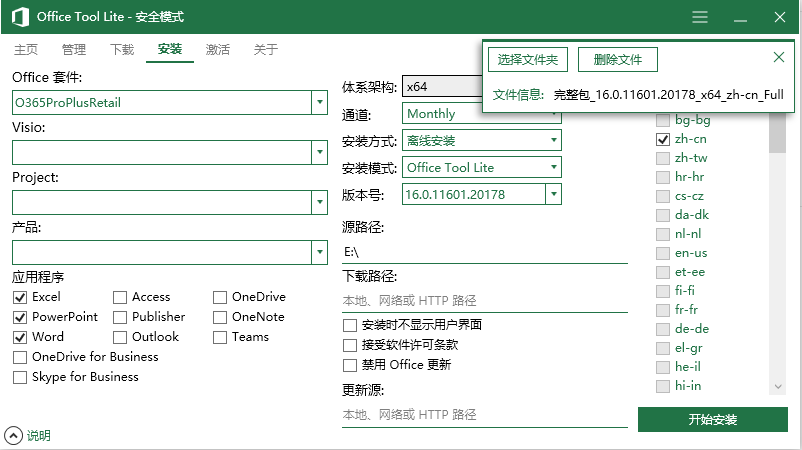
Task: Open the hamburger menu in title bar
Action: click(700, 17)
